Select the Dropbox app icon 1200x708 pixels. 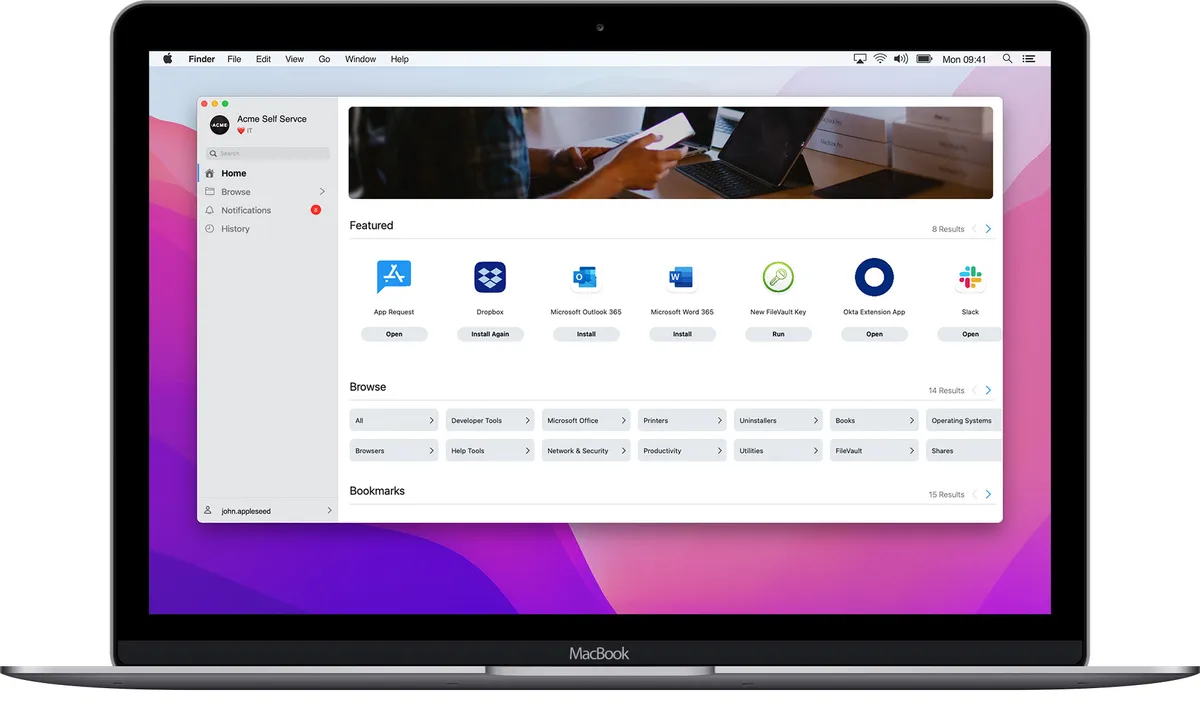[490, 276]
